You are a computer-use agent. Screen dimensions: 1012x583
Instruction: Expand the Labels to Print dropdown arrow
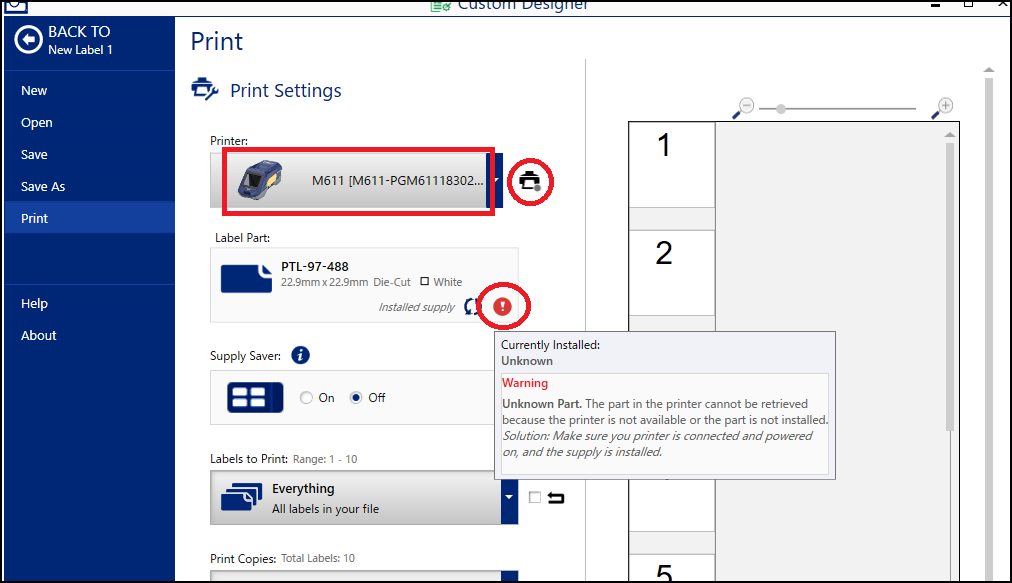509,497
